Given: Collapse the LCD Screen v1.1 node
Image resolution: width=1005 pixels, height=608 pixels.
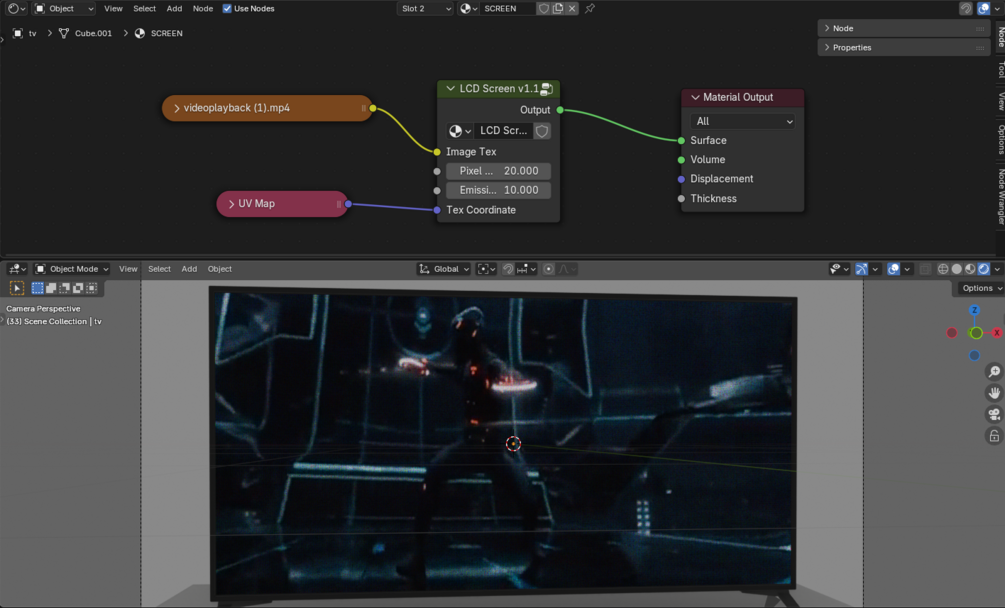Looking at the screenshot, I should (451, 88).
